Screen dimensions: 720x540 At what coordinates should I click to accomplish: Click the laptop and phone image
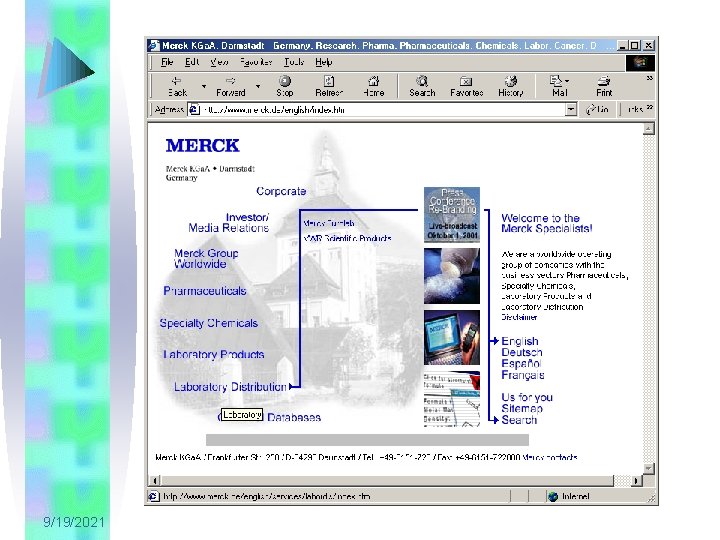452,338
